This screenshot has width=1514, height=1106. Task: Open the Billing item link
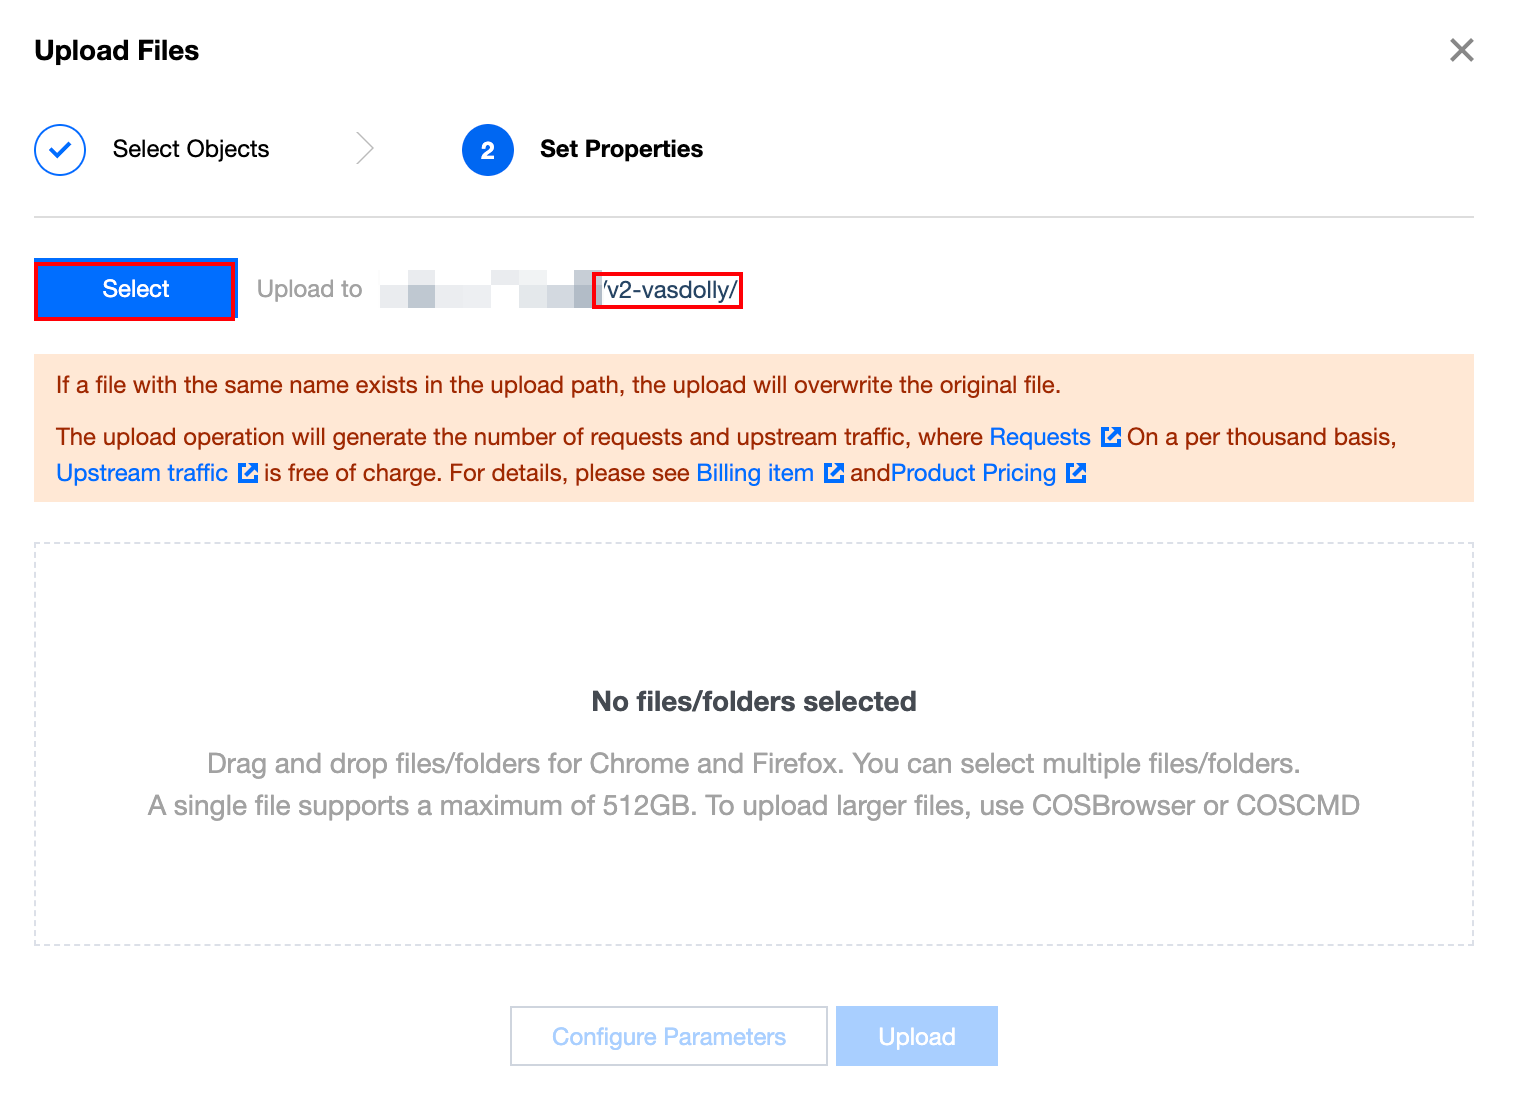[x=755, y=473]
